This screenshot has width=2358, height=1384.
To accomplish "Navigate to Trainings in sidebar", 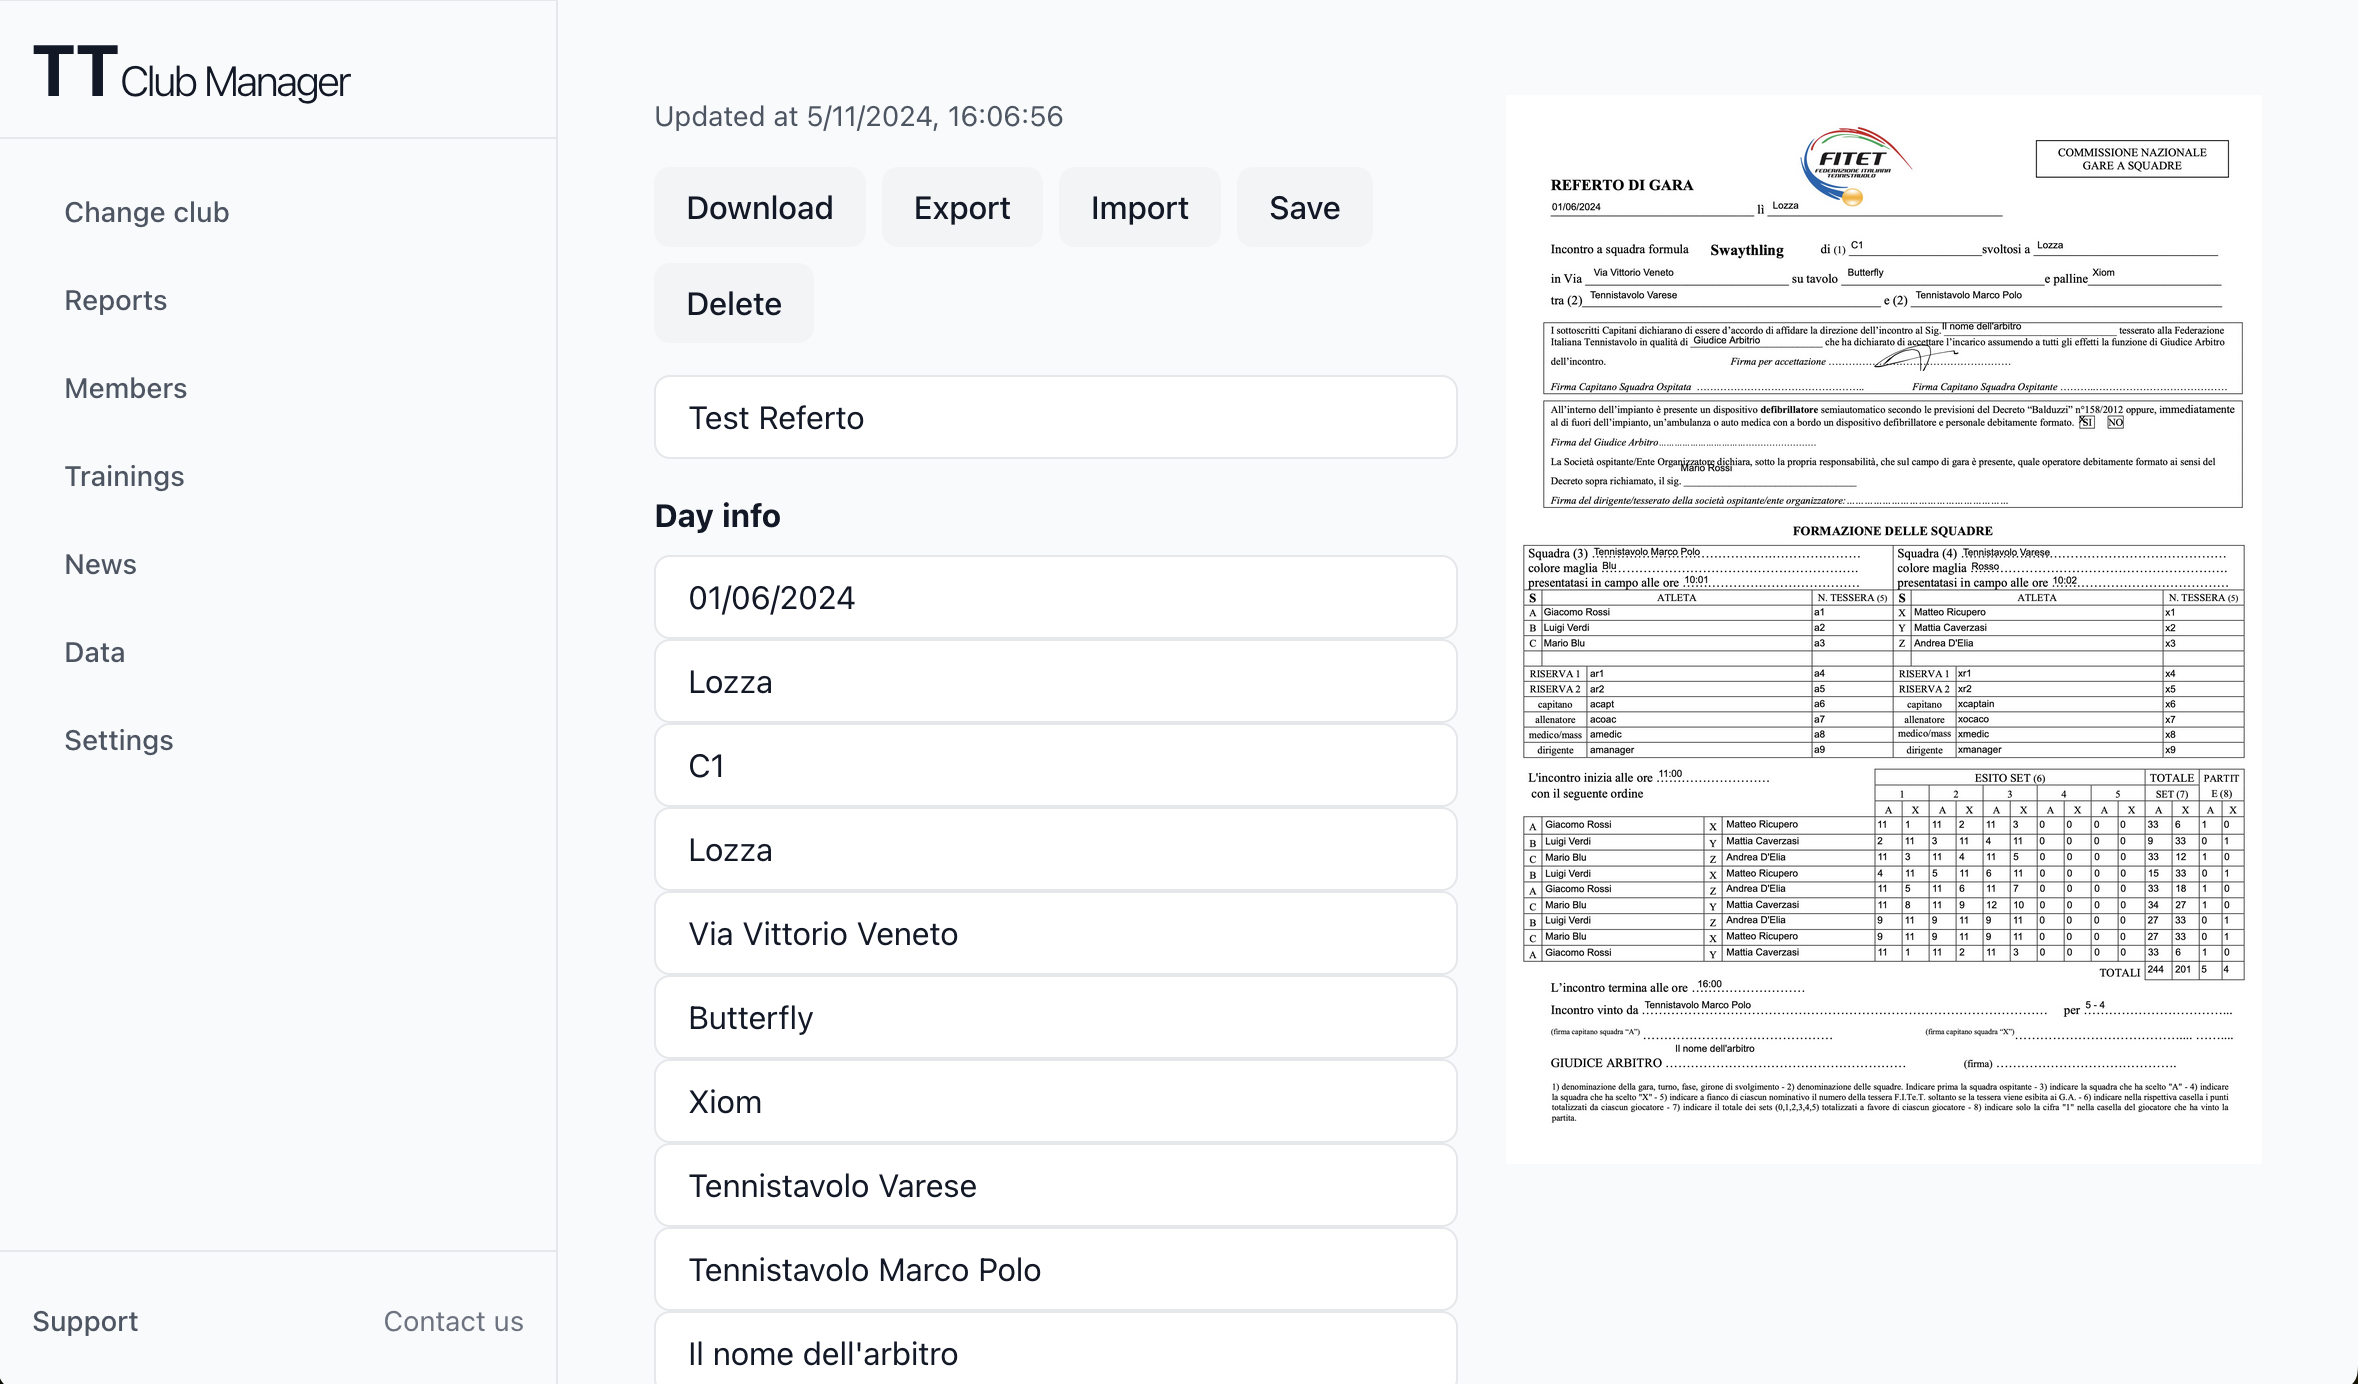I will [125, 476].
